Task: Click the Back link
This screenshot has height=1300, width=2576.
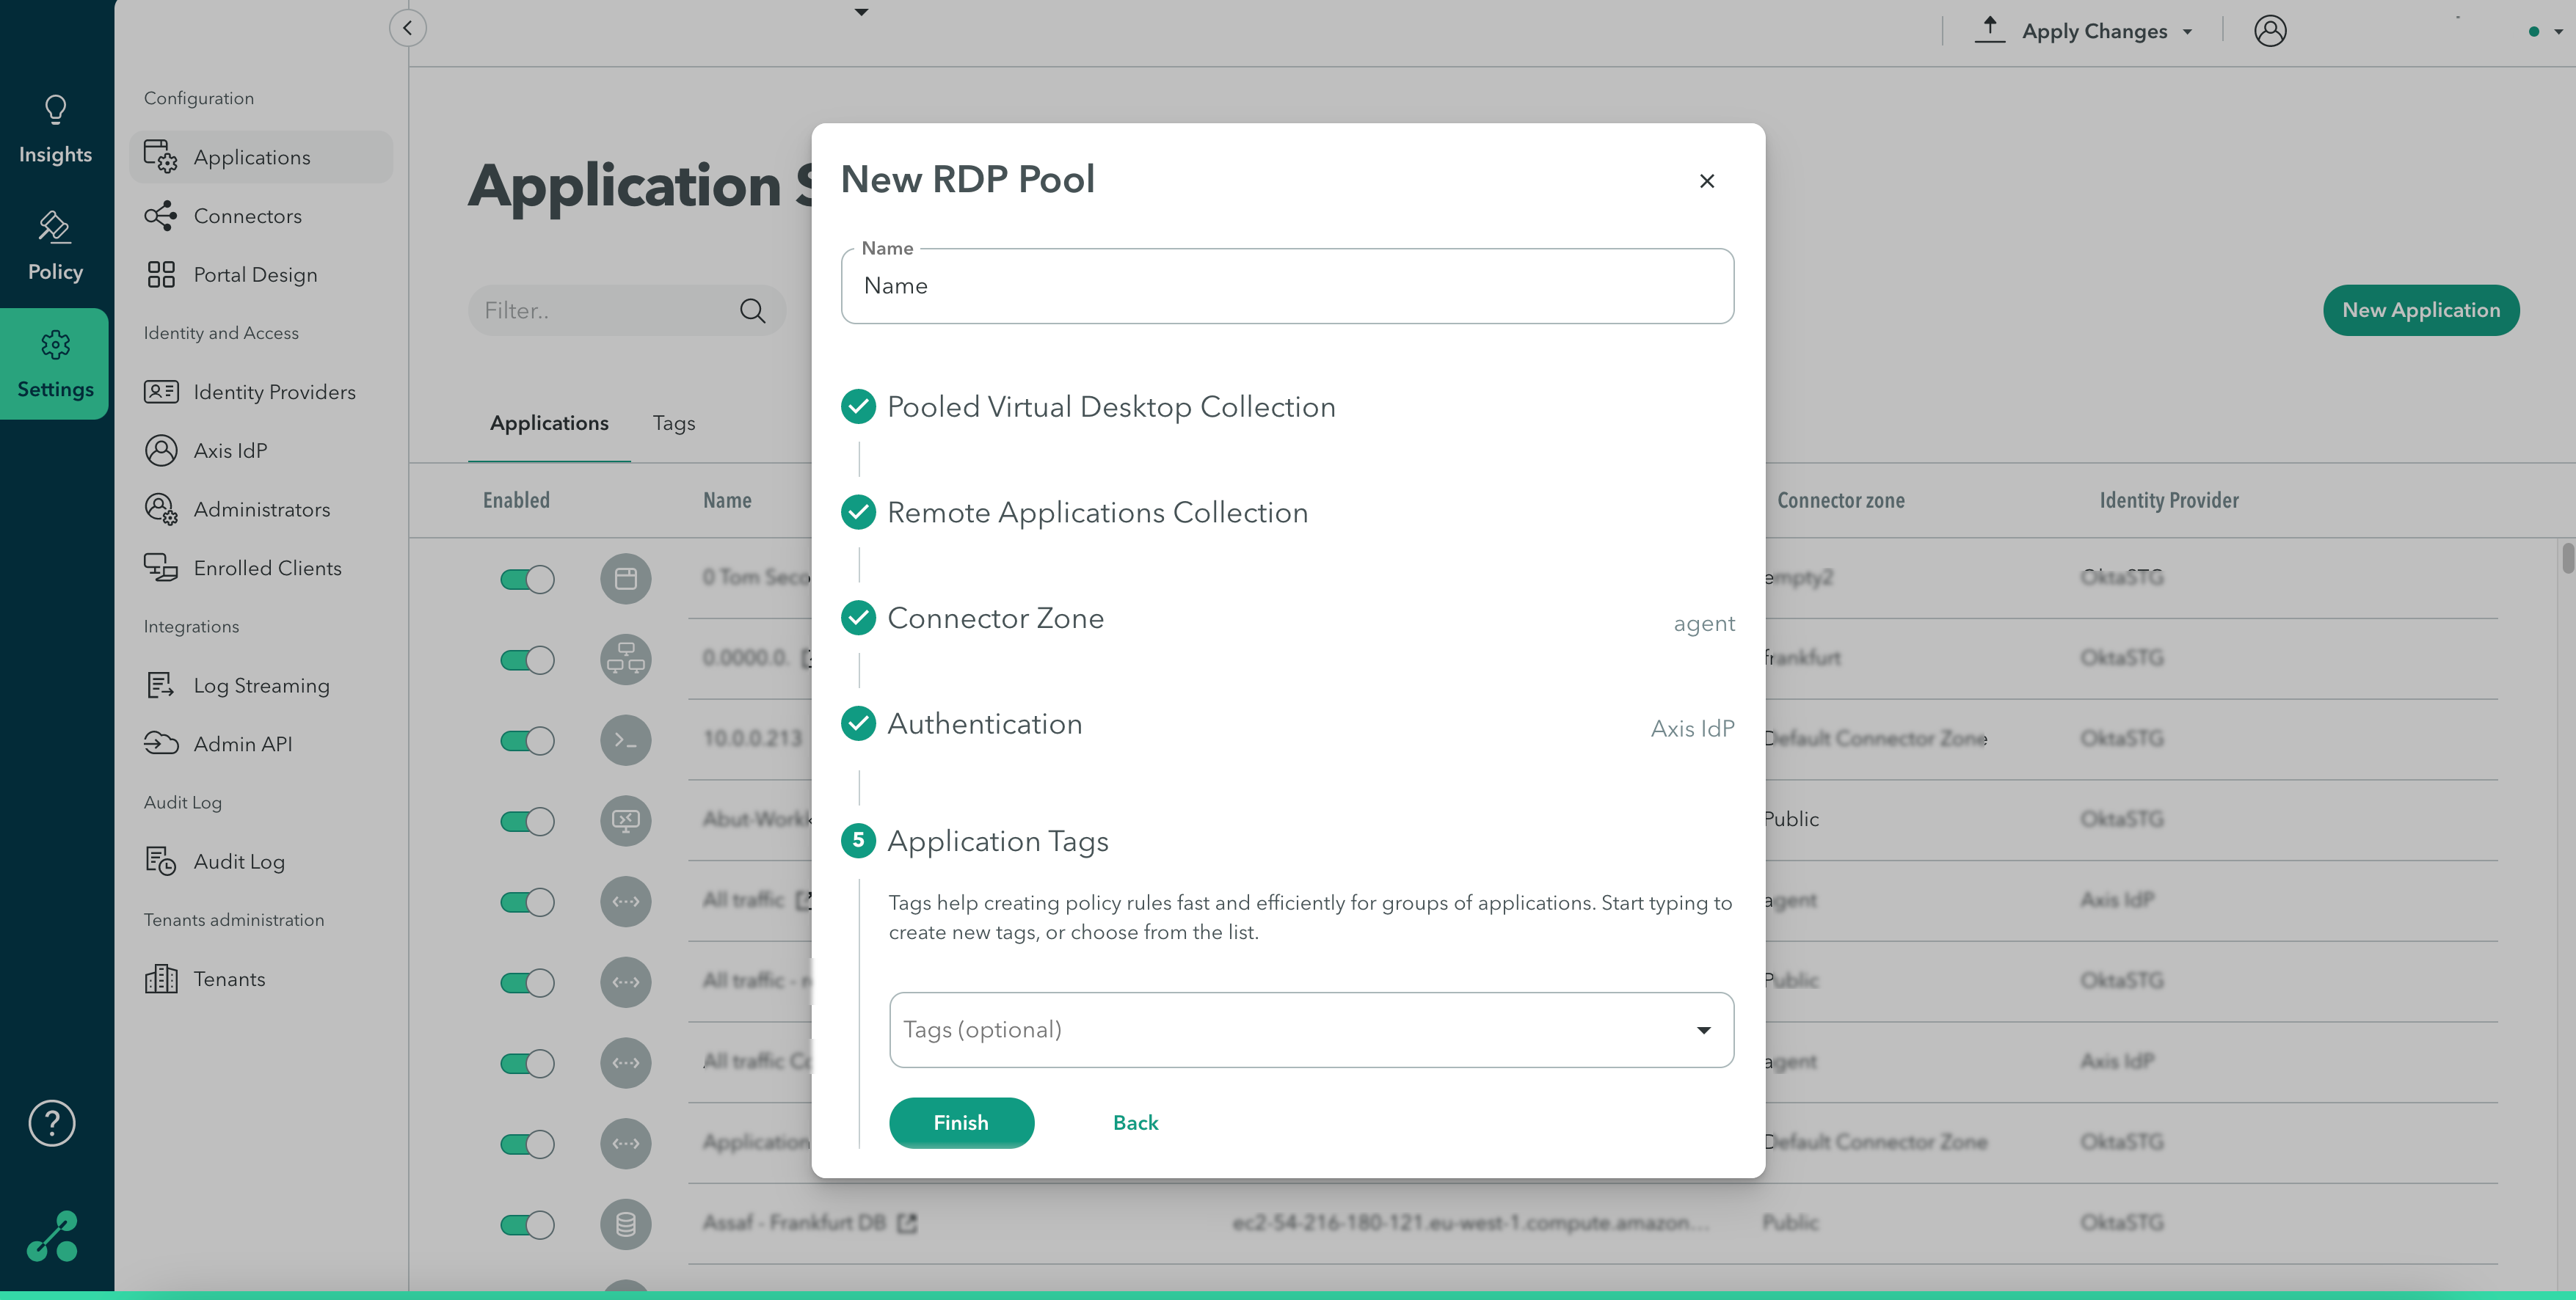Action: (1135, 1123)
